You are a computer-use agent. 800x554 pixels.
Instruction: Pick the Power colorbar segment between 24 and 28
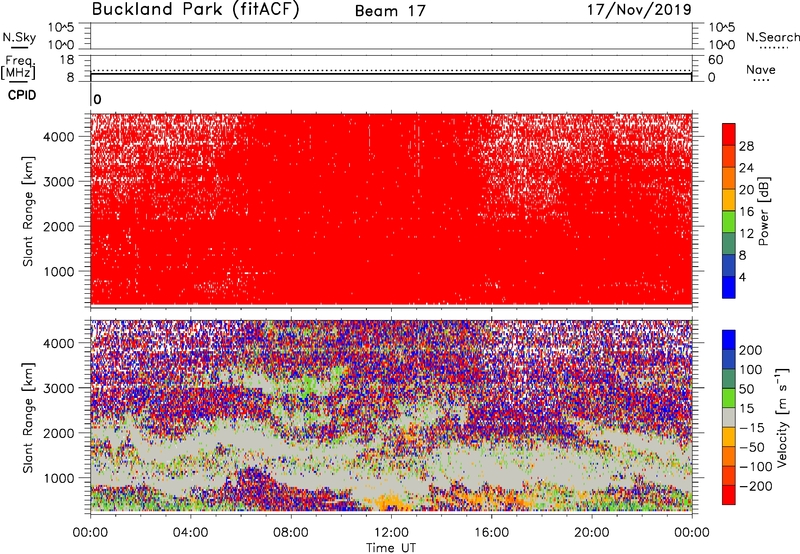click(x=729, y=156)
